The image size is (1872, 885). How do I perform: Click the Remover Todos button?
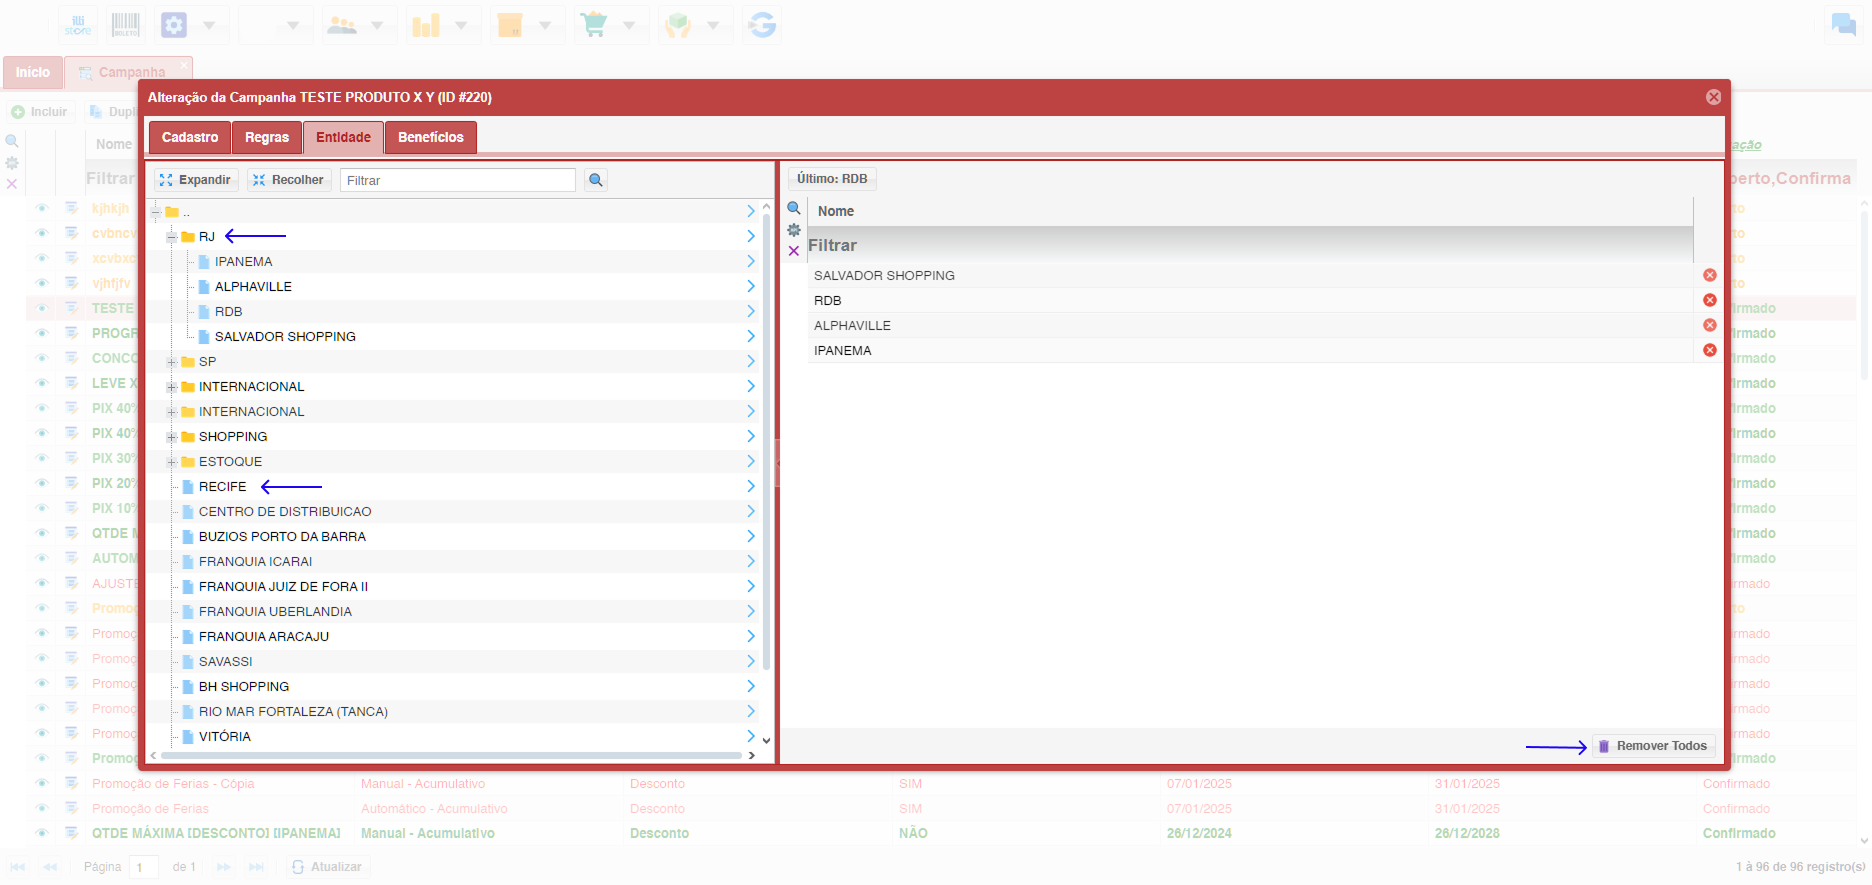1653,746
